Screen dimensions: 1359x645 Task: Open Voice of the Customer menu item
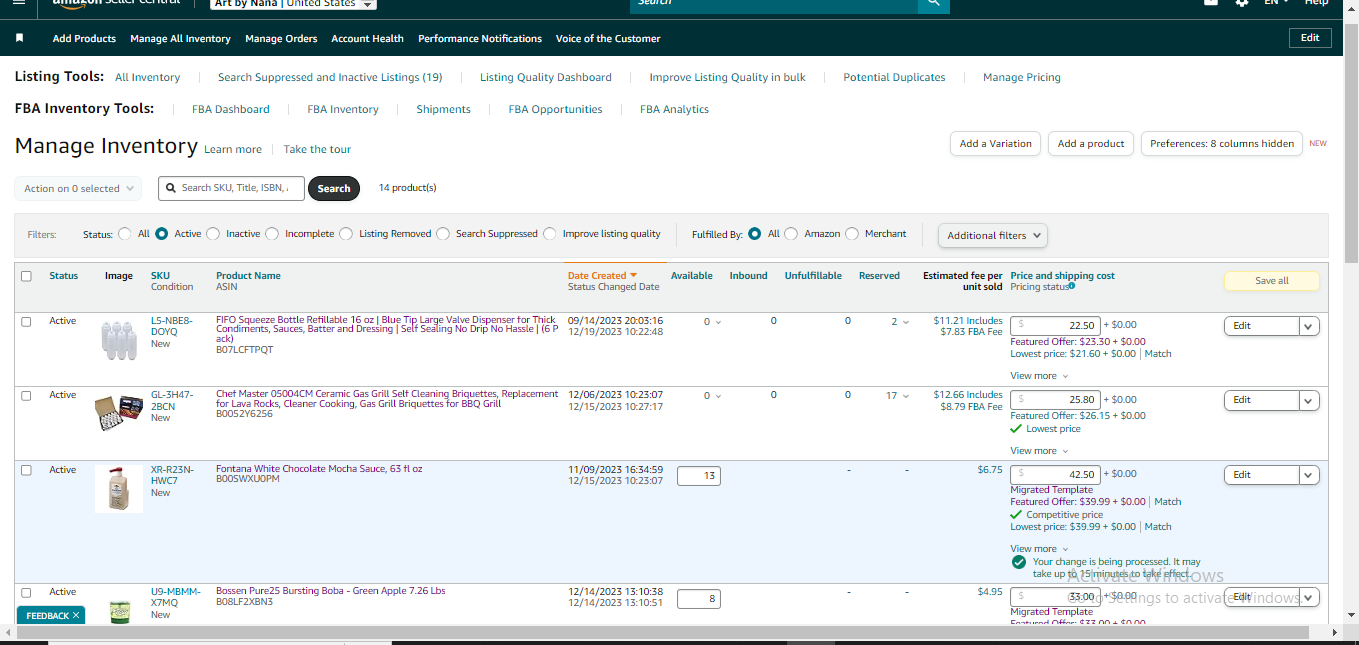click(608, 39)
